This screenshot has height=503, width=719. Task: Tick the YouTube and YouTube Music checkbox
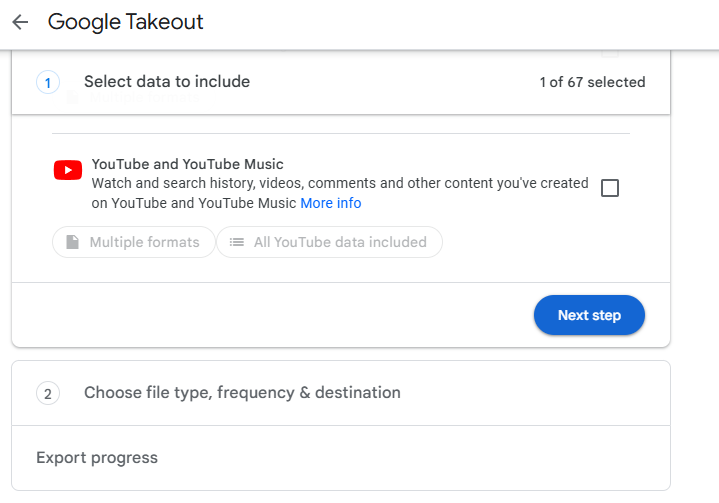tap(610, 188)
